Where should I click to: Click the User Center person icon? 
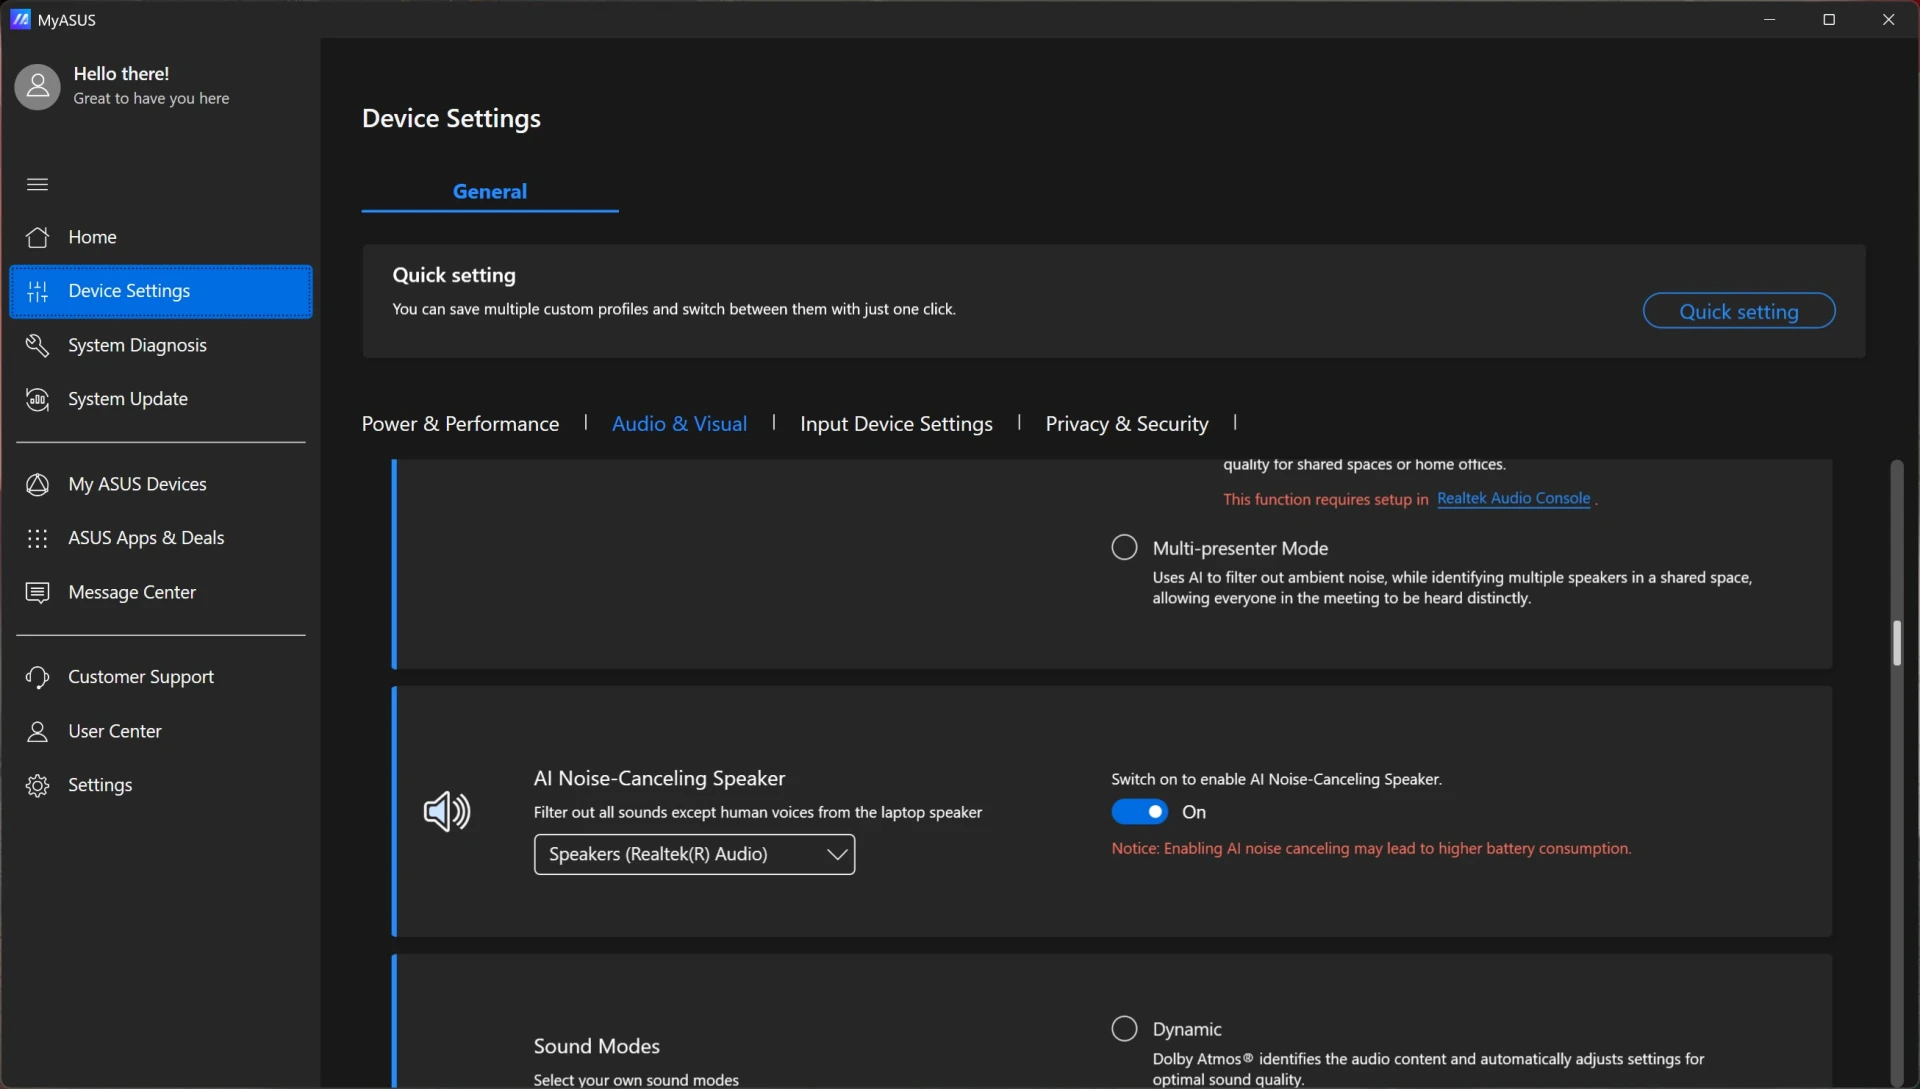coord(37,731)
